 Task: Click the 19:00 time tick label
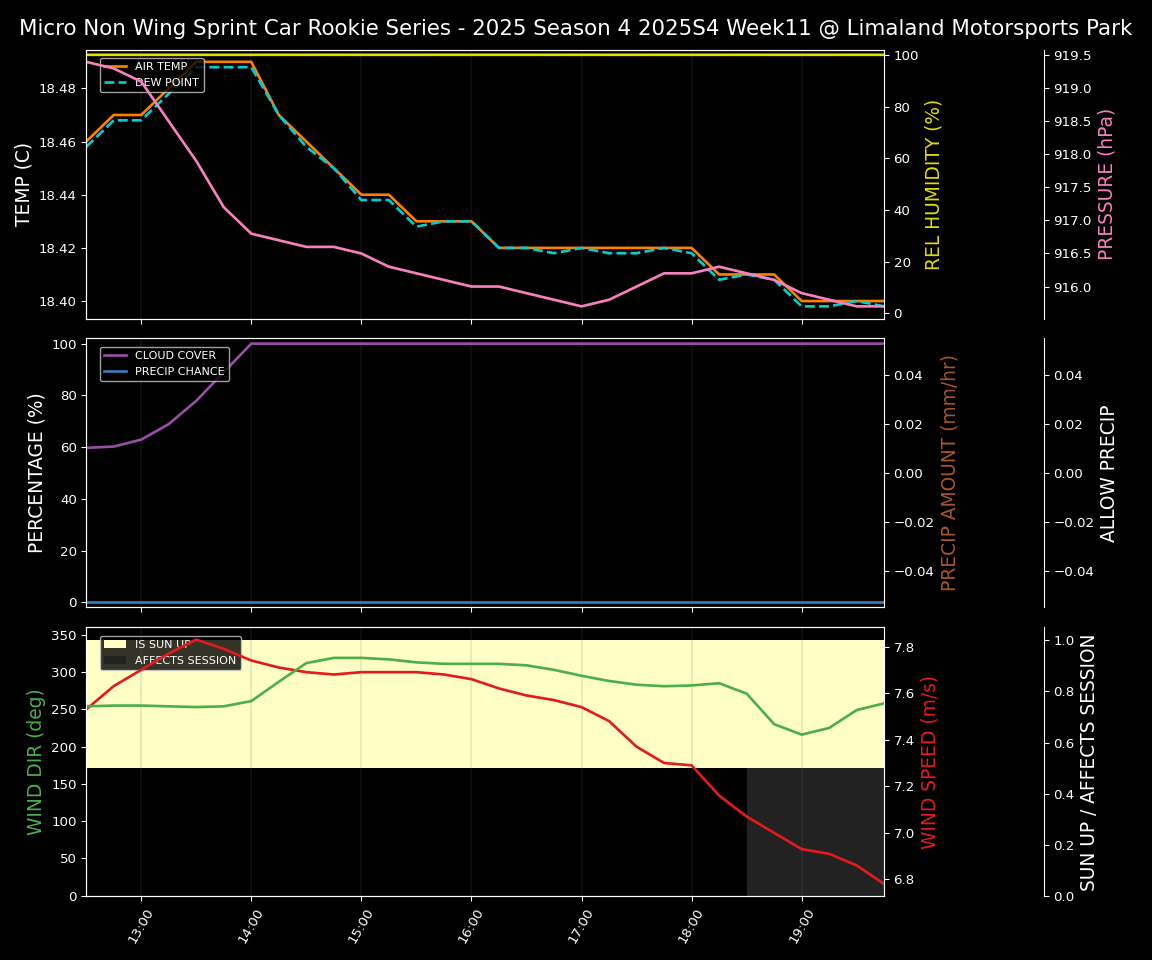(x=802, y=927)
